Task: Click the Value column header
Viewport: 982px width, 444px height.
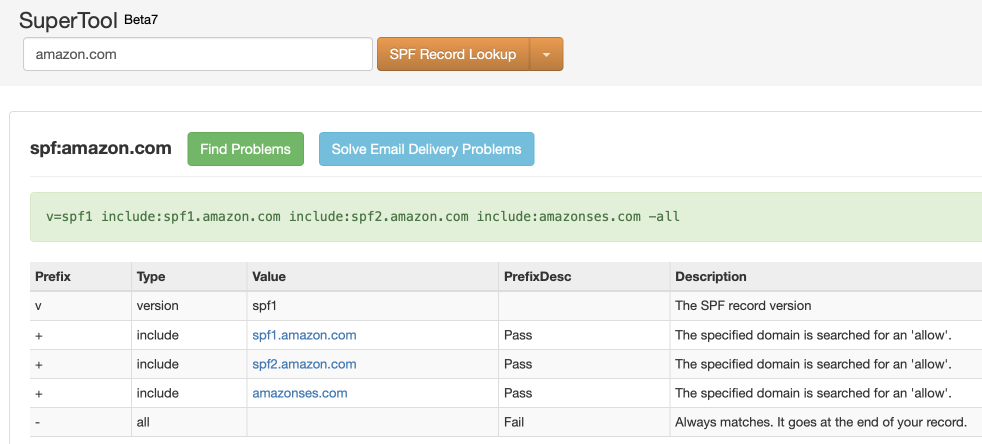Action: [x=373, y=277]
